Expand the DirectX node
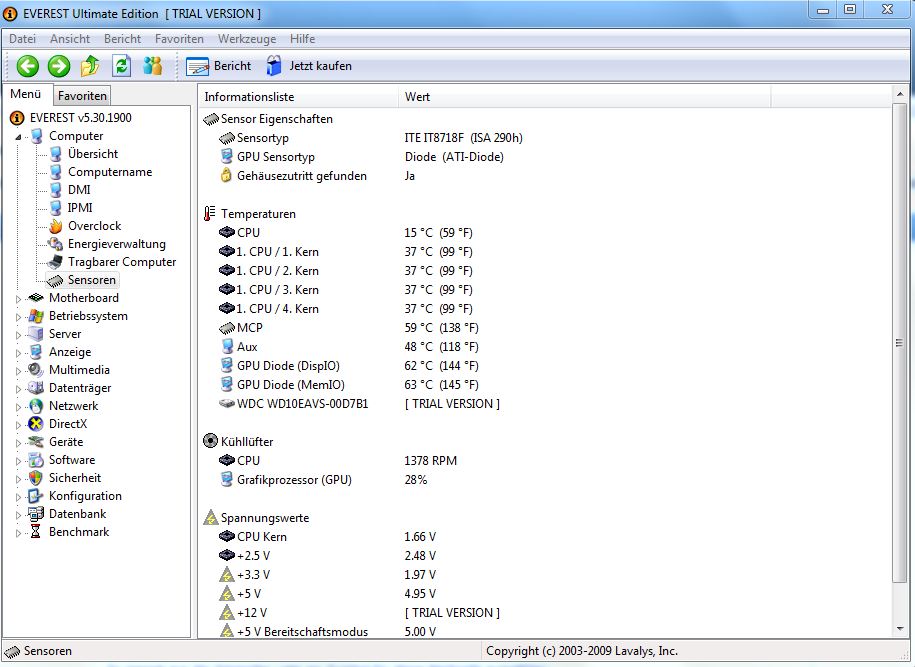This screenshot has width=915, height=667. [18, 425]
